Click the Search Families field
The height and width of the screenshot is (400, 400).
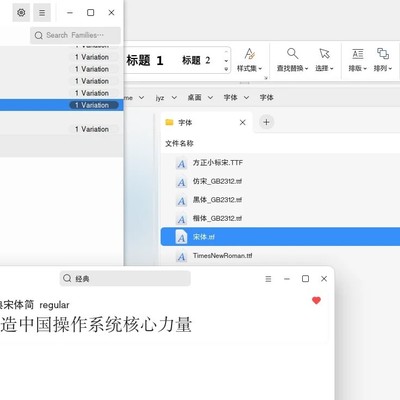coord(75,35)
